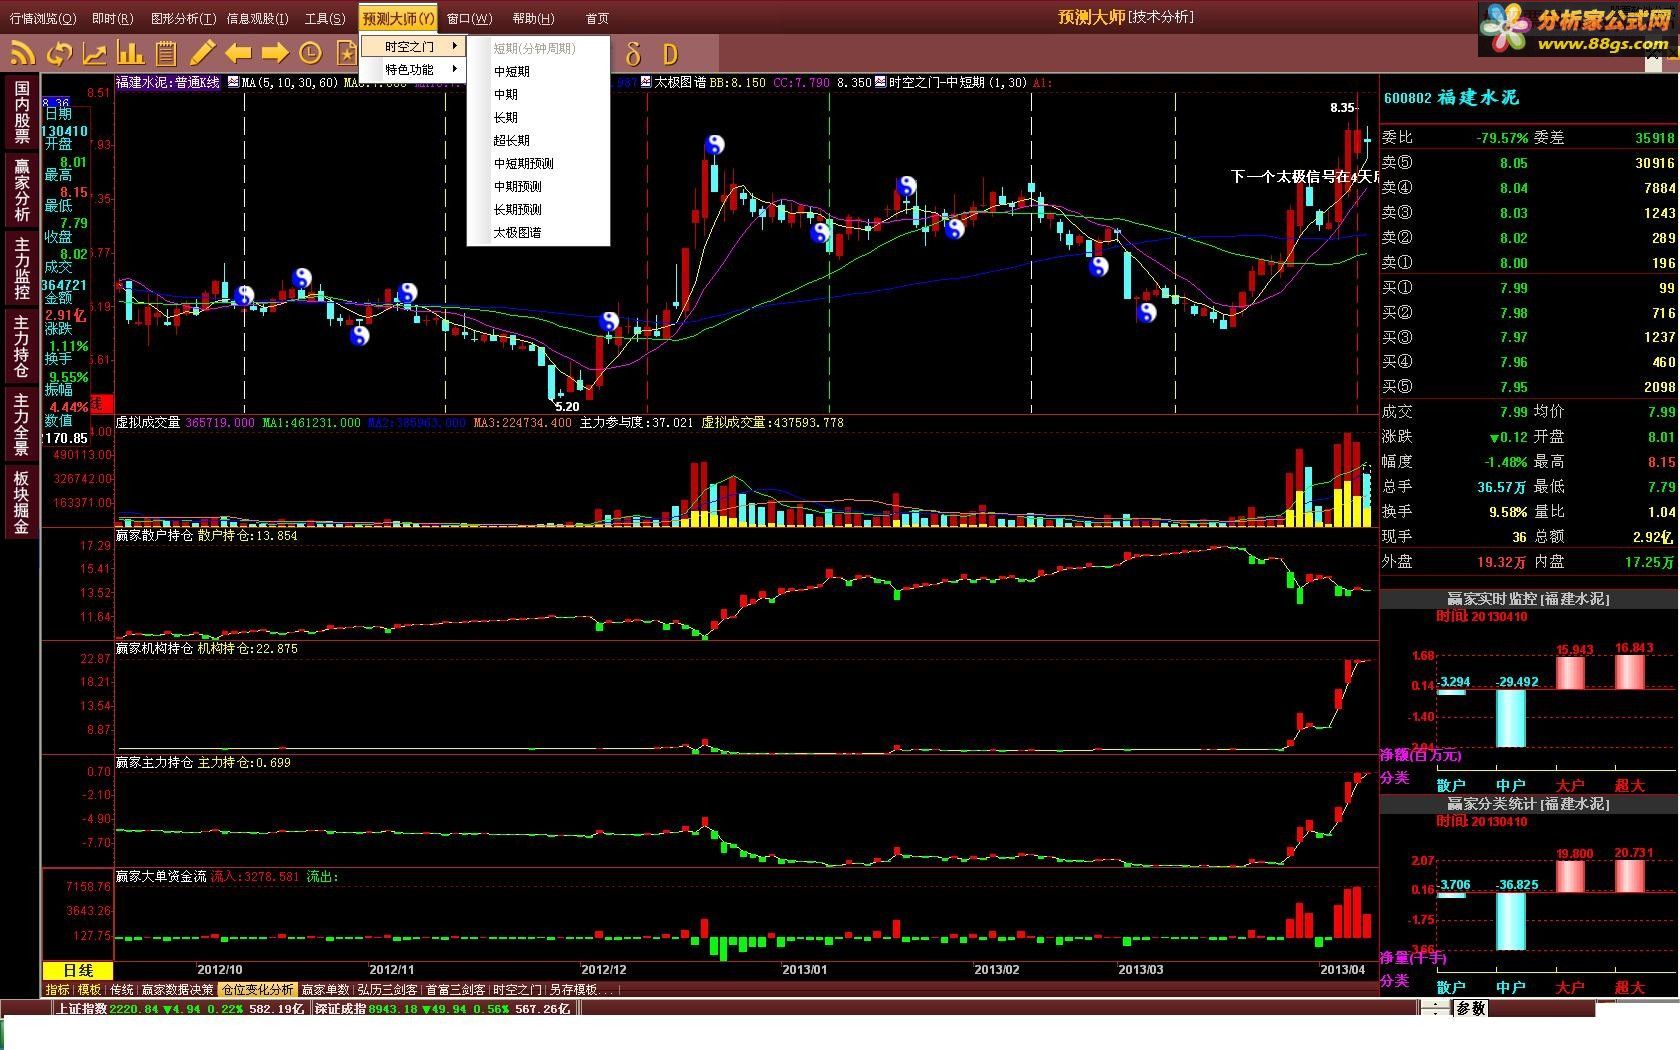Select 中期预测 from the submenu
The width and height of the screenshot is (1680, 1050).
tap(538, 186)
